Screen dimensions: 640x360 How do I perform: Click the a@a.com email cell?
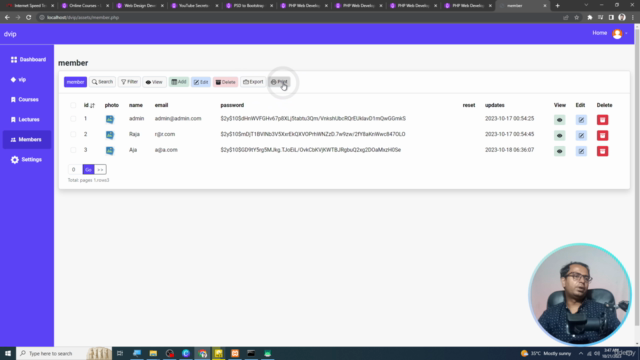point(166,150)
